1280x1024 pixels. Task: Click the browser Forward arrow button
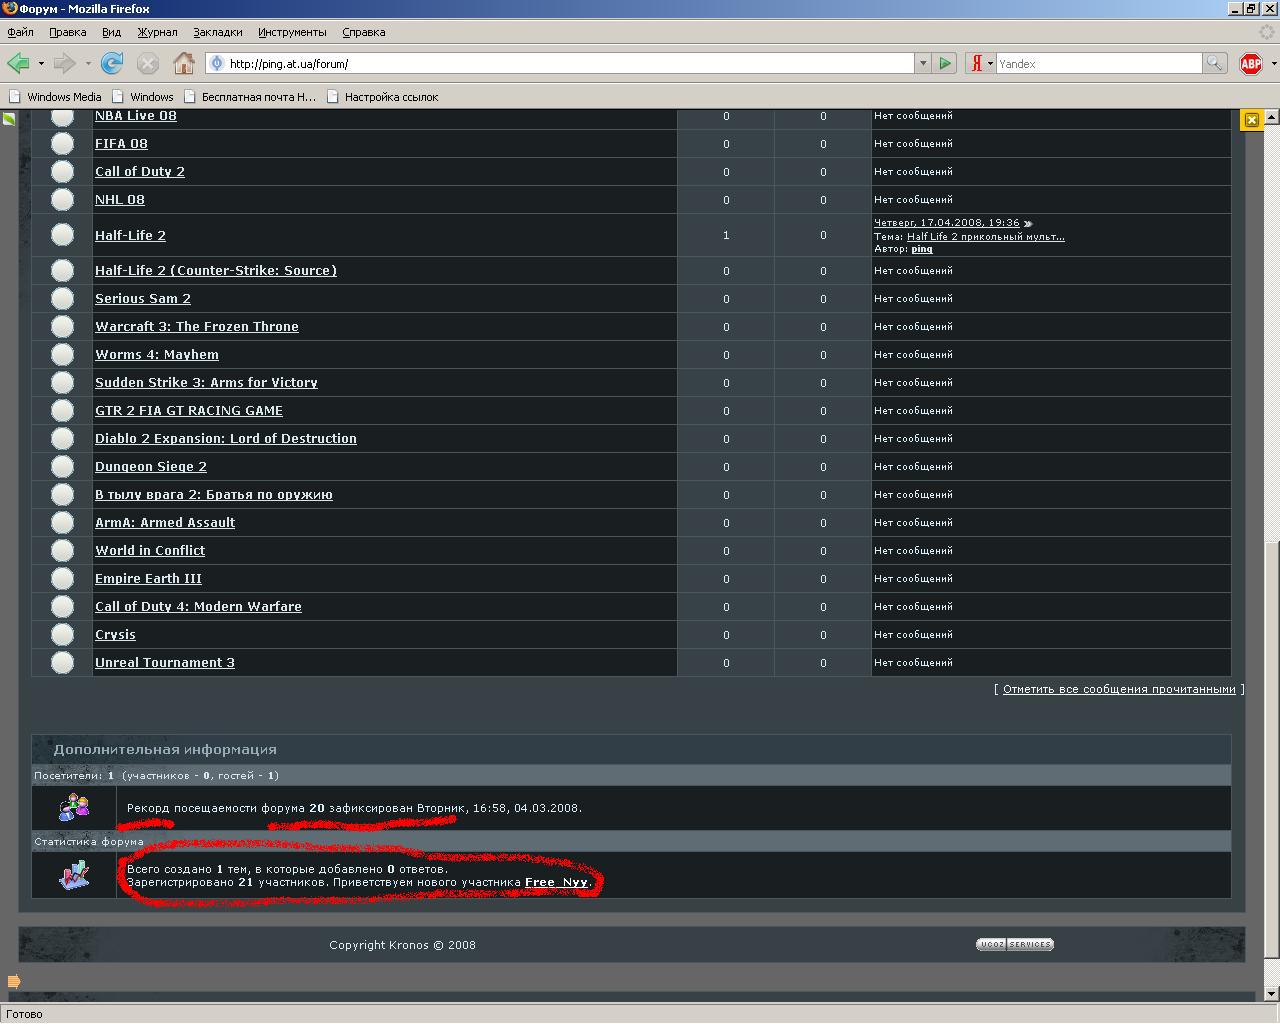(x=65, y=63)
